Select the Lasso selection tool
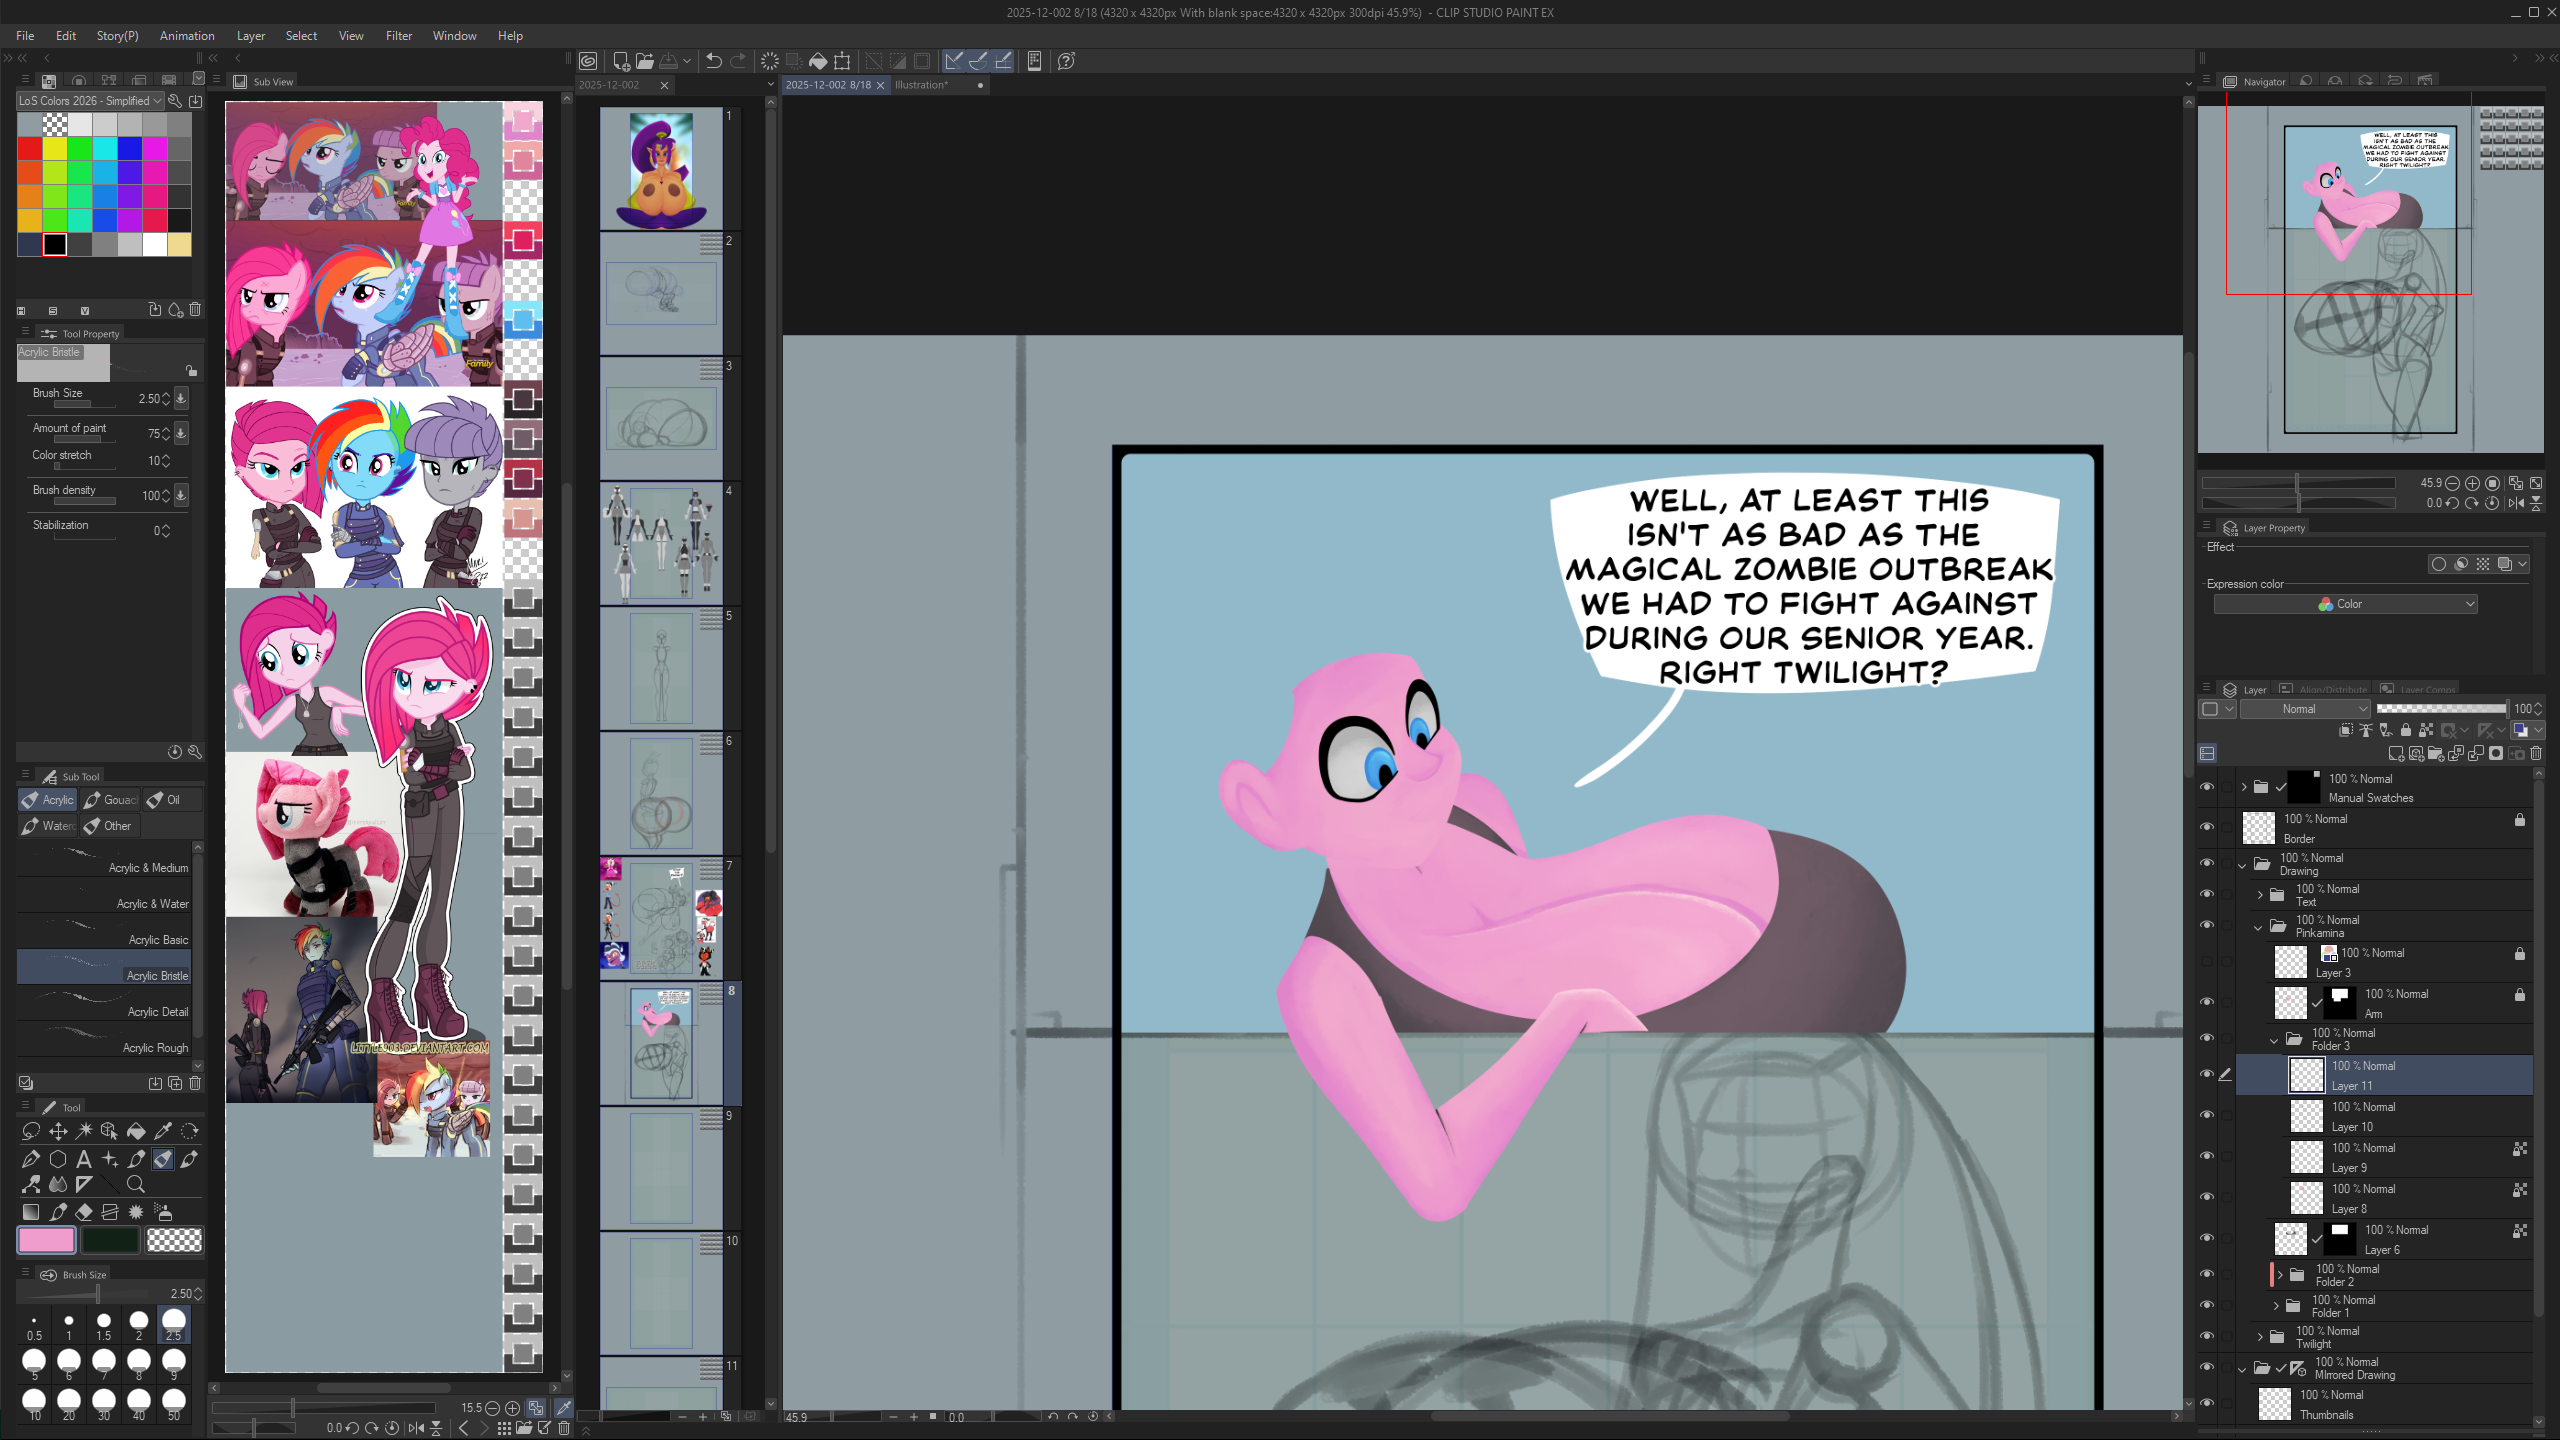 click(31, 1131)
